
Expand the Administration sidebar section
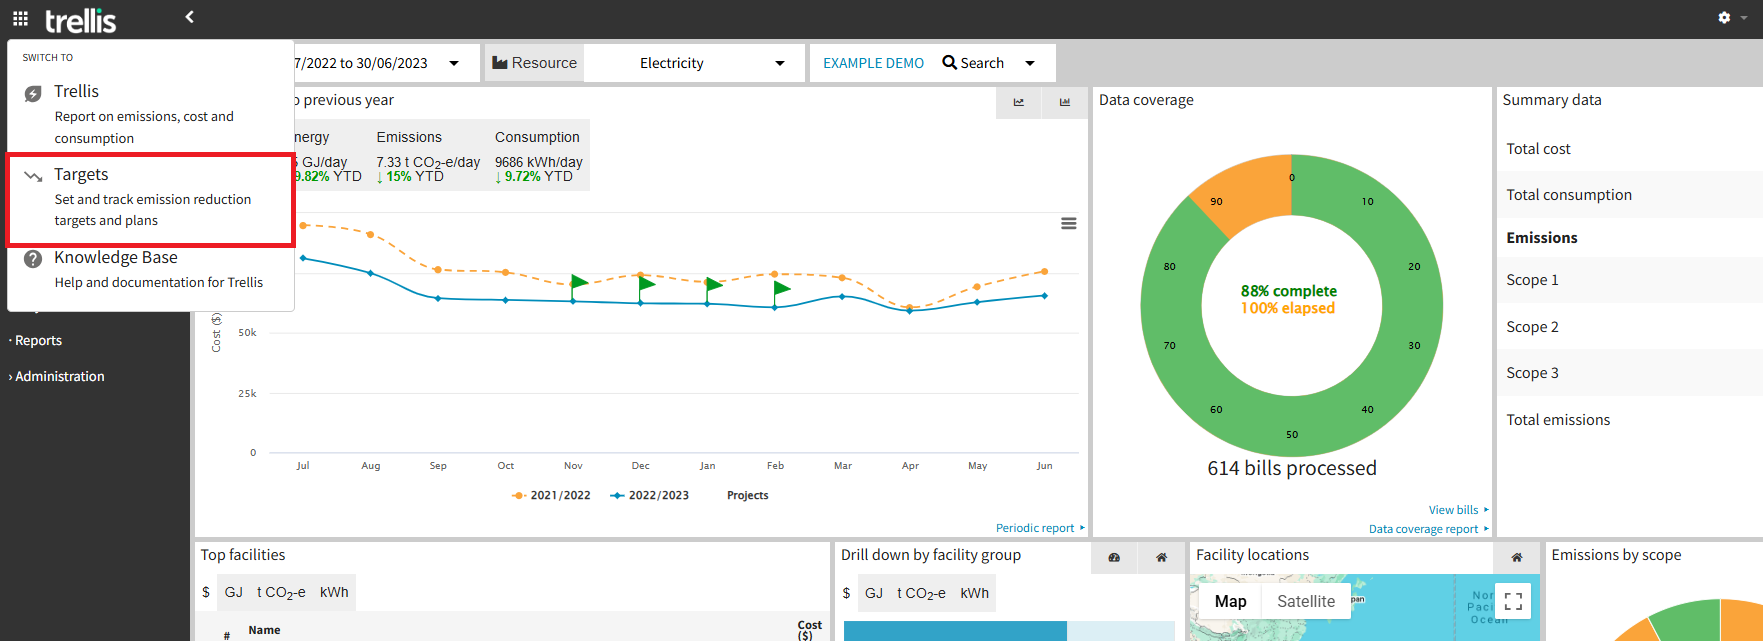[x=59, y=377]
